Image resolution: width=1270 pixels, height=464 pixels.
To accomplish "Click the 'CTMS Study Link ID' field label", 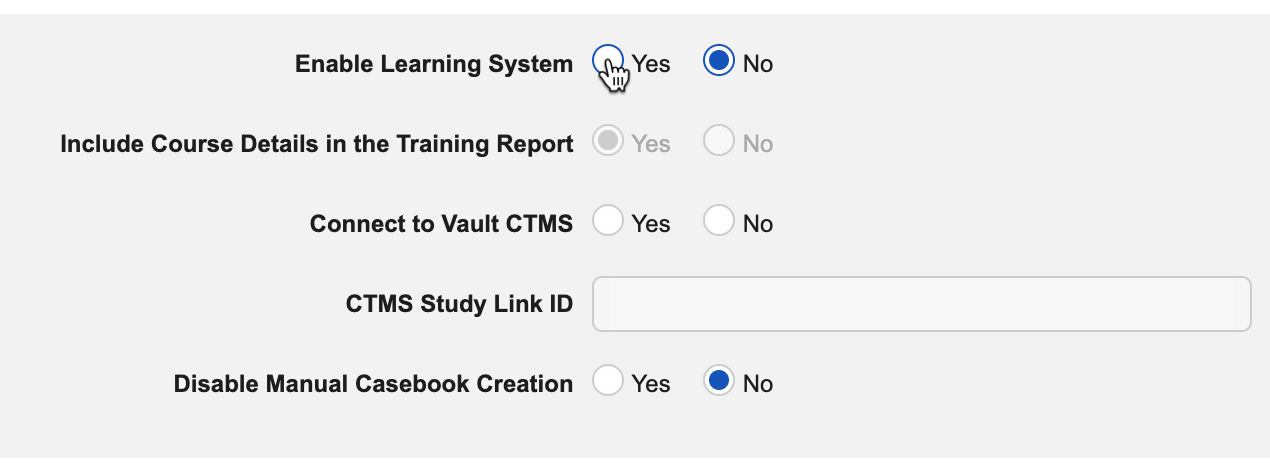I will [459, 304].
